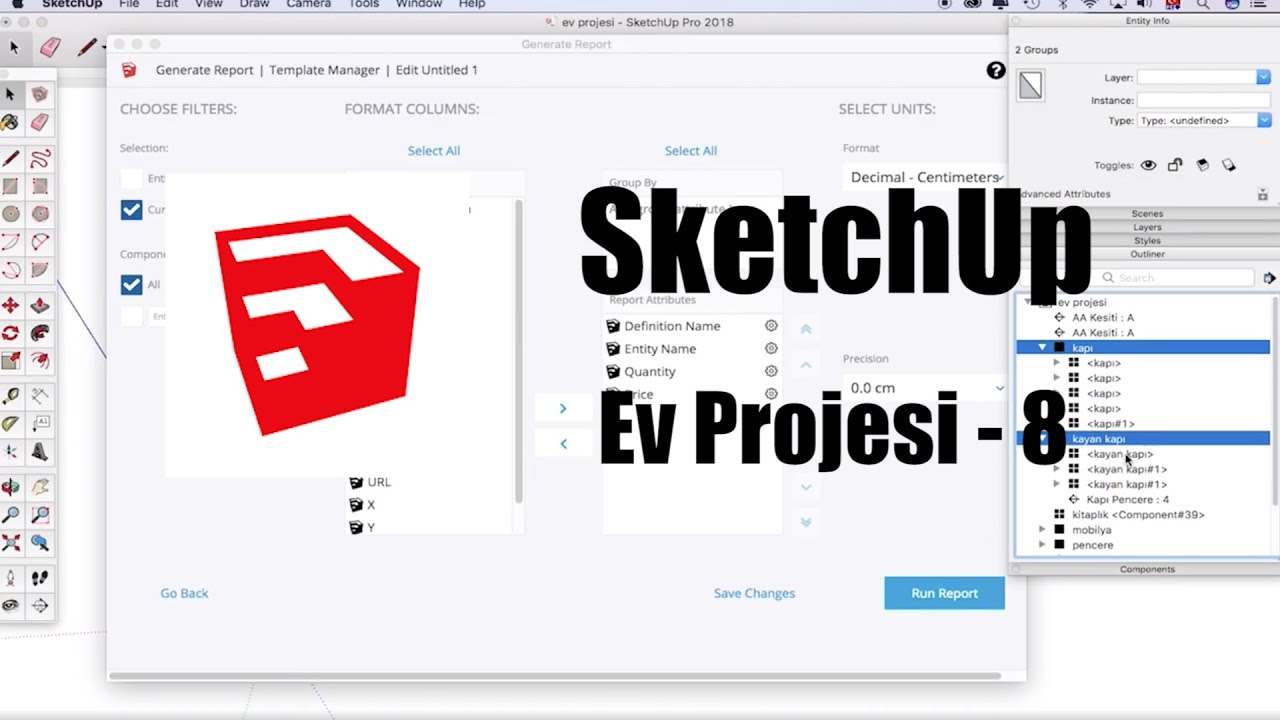
Task: Click the Instance name input field
Action: click(x=1204, y=100)
